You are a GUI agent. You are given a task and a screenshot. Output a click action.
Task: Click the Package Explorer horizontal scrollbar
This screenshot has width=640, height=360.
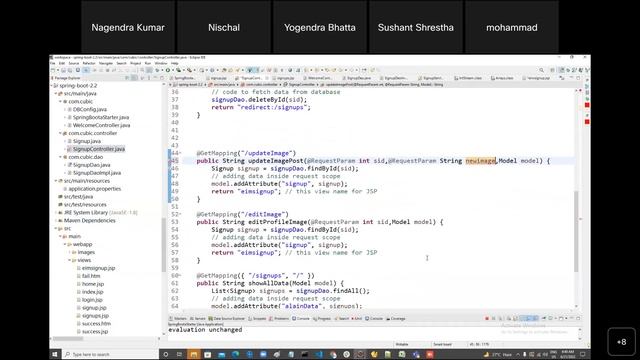pyautogui.click(x=68, y=338)
